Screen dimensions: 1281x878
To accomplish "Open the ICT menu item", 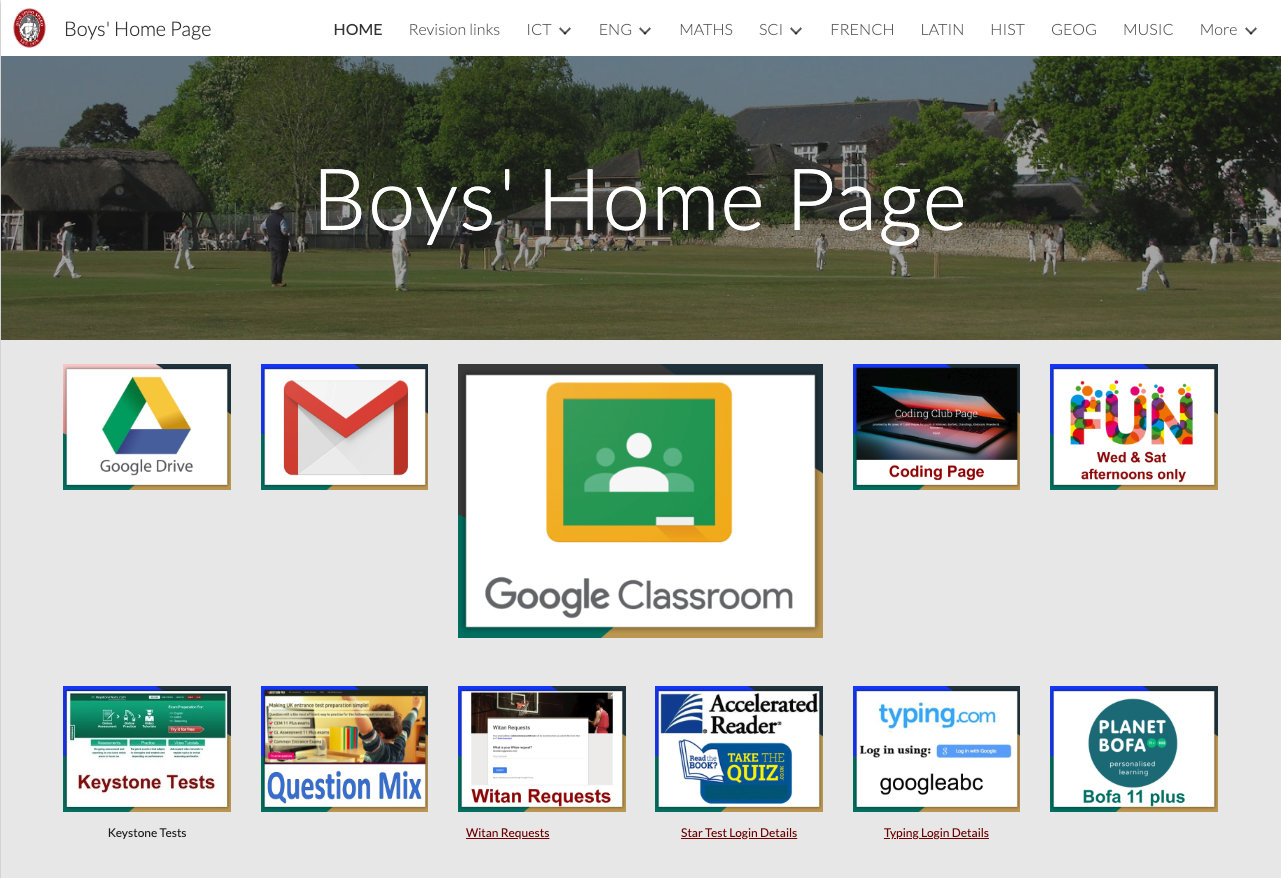I will tap(539, 29).
